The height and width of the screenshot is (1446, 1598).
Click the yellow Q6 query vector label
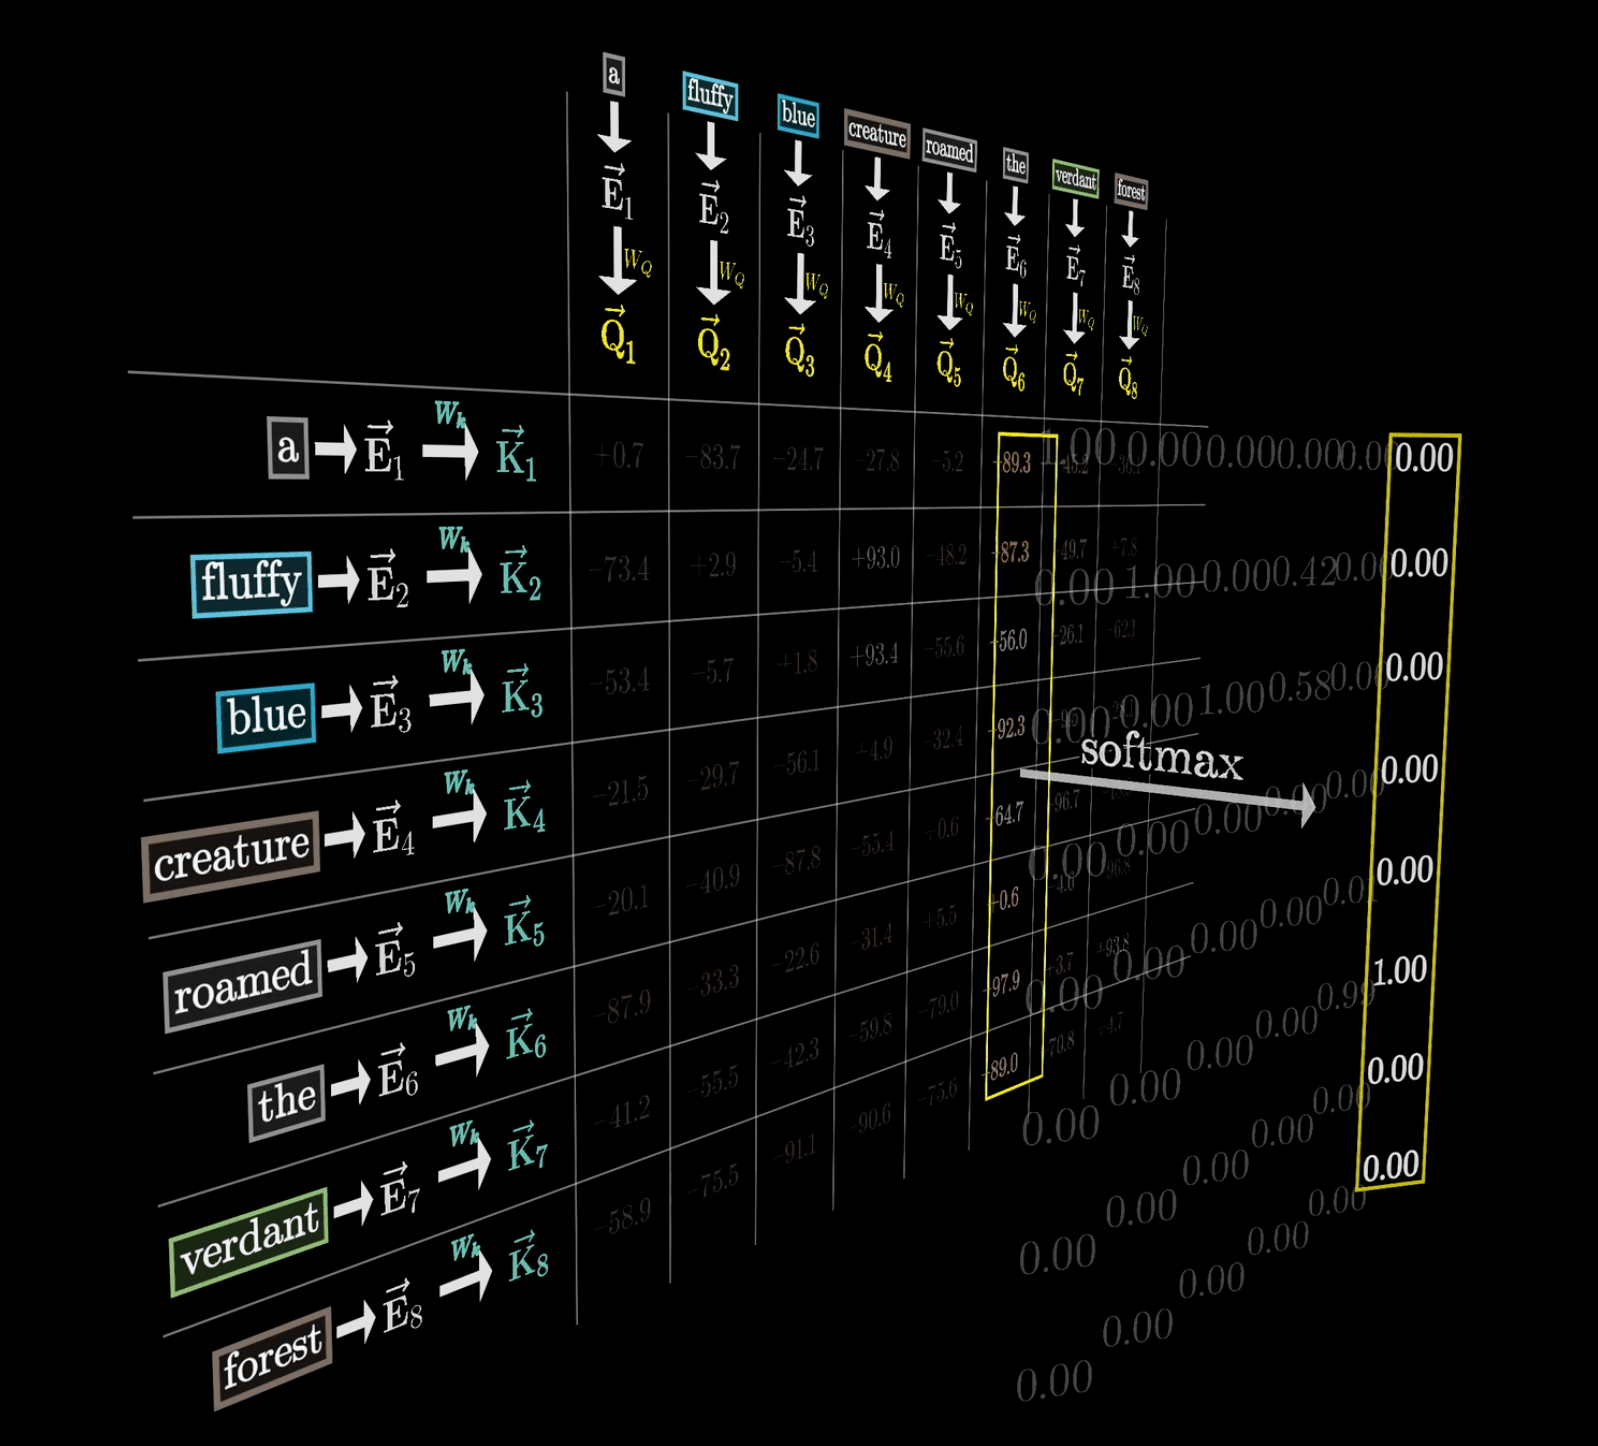[x=1013, y=370]
